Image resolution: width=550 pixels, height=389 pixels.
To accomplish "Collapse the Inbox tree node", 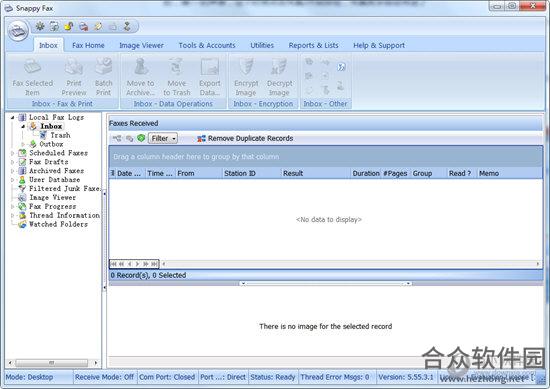I will coord(23,126).
